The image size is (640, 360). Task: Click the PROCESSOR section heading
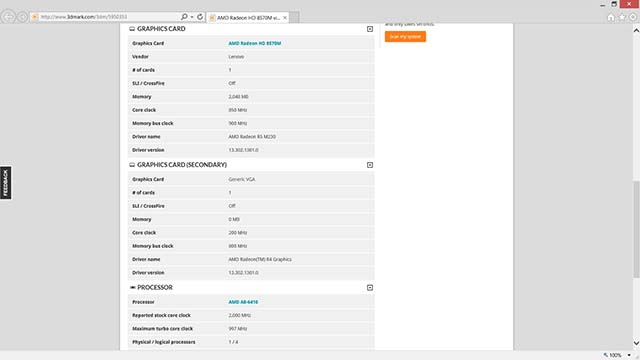155,288
